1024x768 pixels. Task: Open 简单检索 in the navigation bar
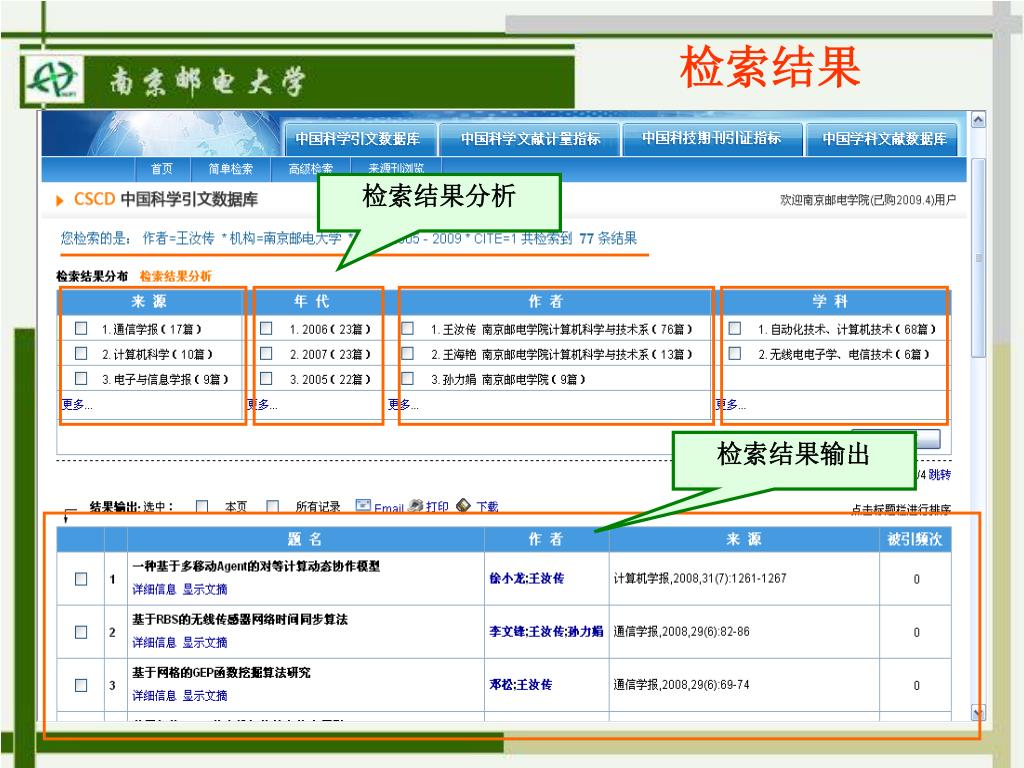pyautogui.click(x=231, y=168)
